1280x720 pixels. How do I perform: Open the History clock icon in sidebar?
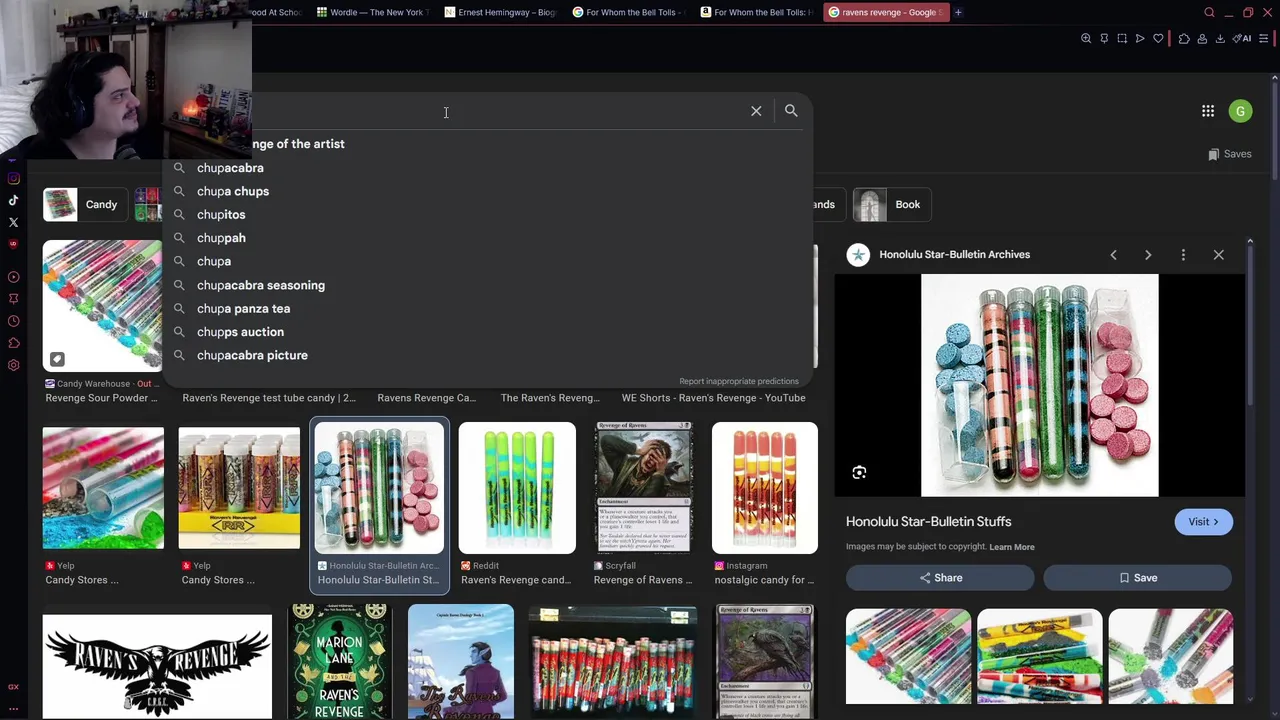pyautogui.click(x=13, y=321)
